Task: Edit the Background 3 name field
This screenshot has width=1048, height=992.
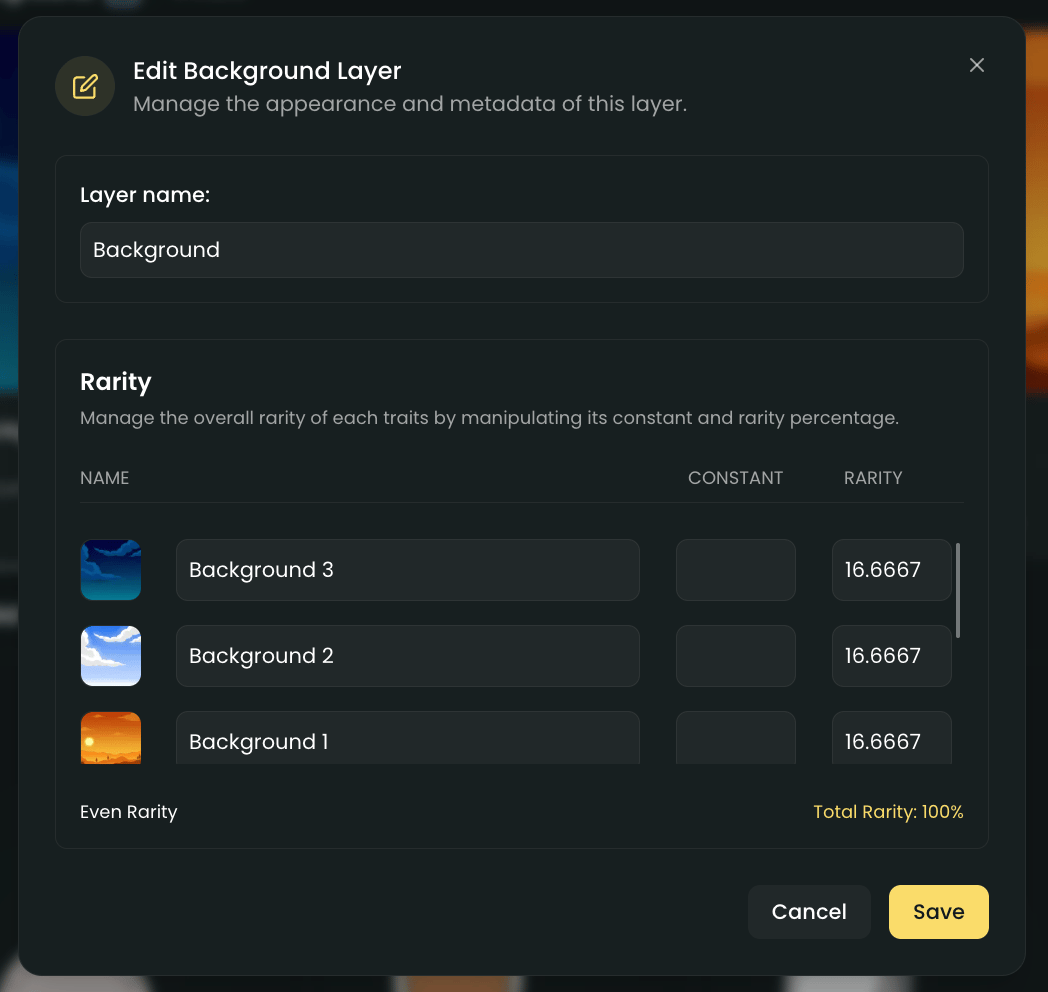Action: (x=408, y=570)
